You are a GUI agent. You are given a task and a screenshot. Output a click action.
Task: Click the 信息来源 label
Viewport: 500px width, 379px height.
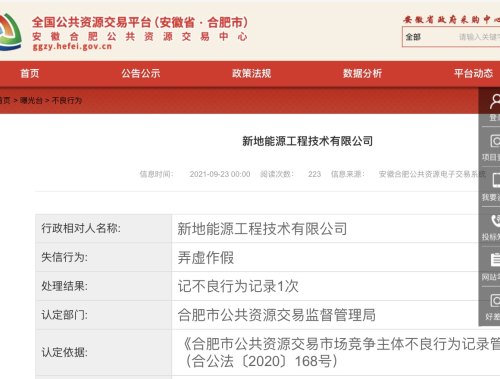(348, 174)
